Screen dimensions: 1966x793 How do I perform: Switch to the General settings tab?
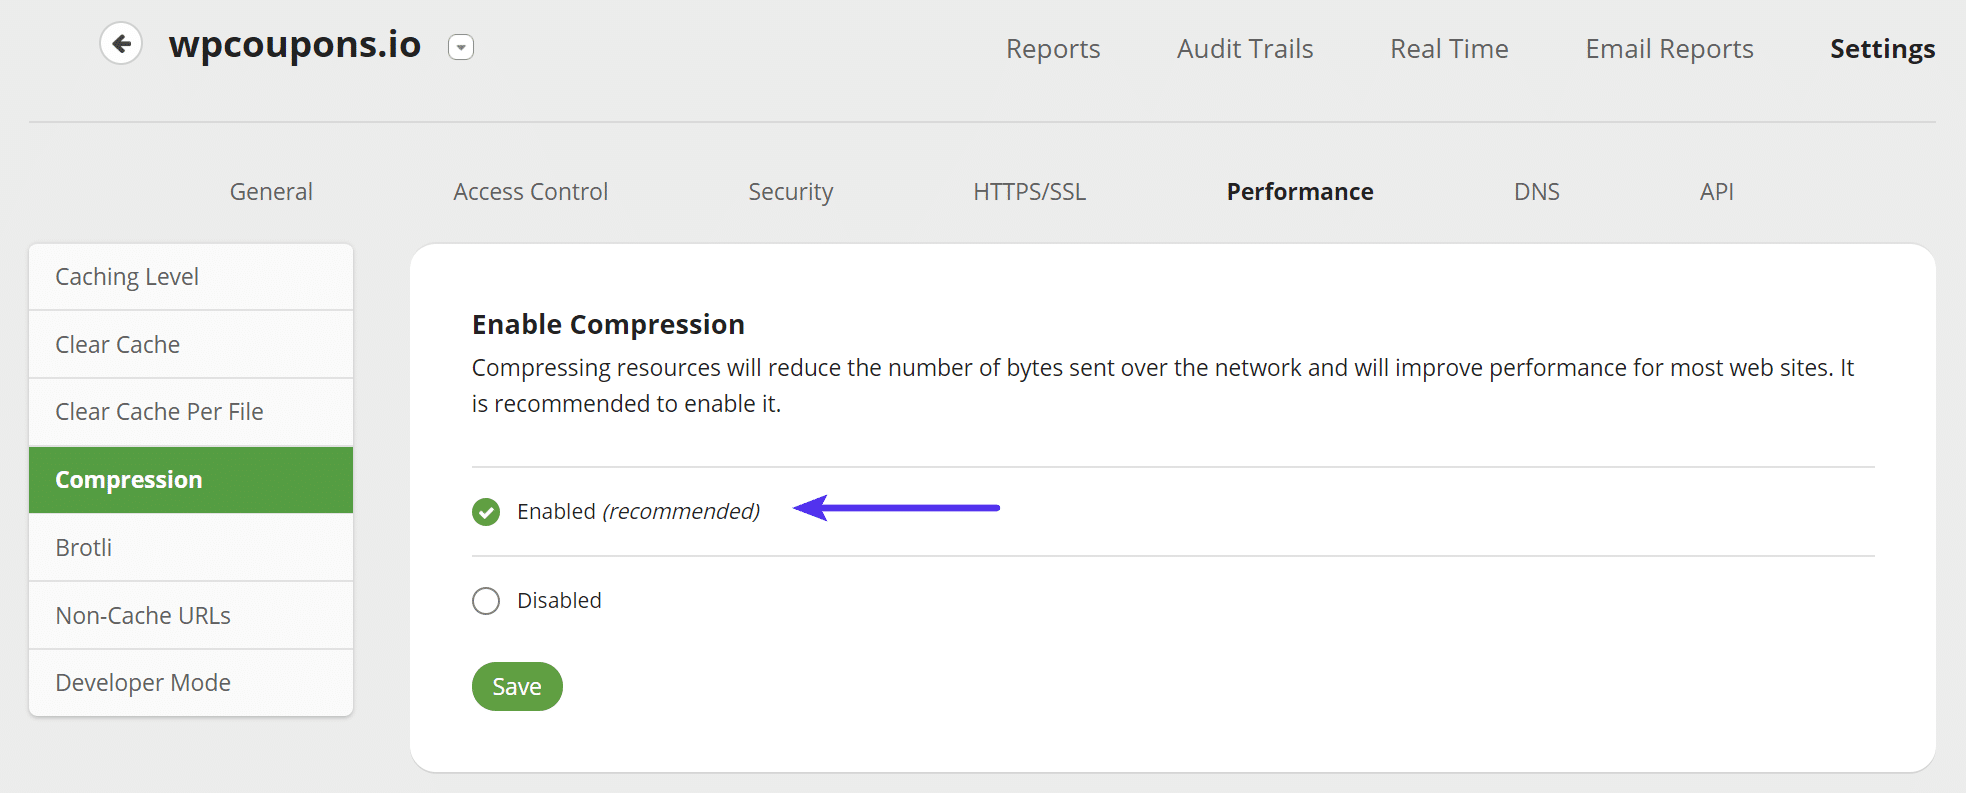(270, 191)
